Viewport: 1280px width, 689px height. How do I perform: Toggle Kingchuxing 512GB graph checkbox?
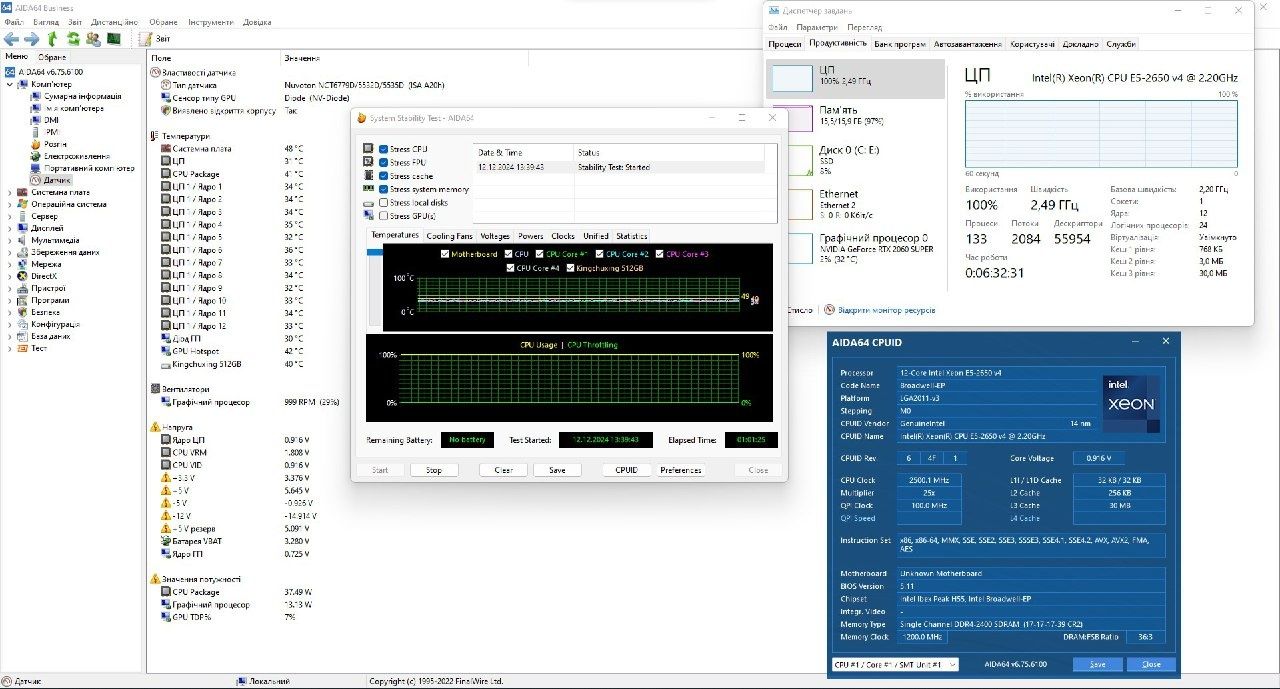pyautogui.click(x=570, y=268)
